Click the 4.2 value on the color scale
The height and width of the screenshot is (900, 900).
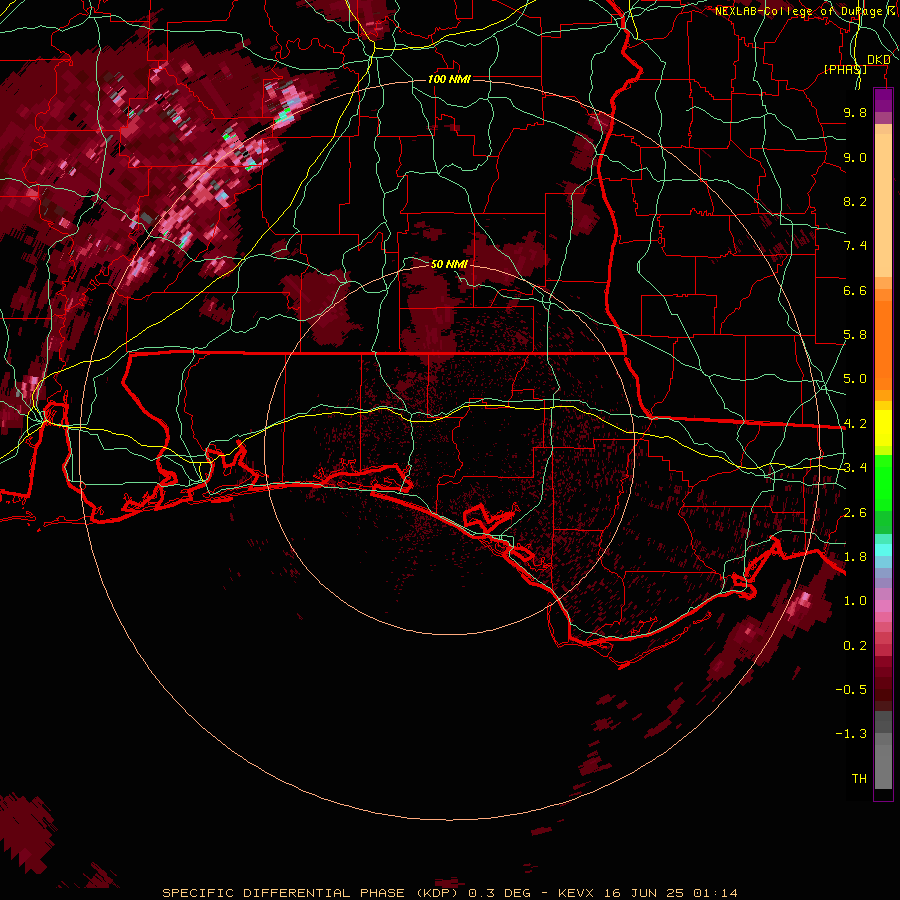point(855,424)
